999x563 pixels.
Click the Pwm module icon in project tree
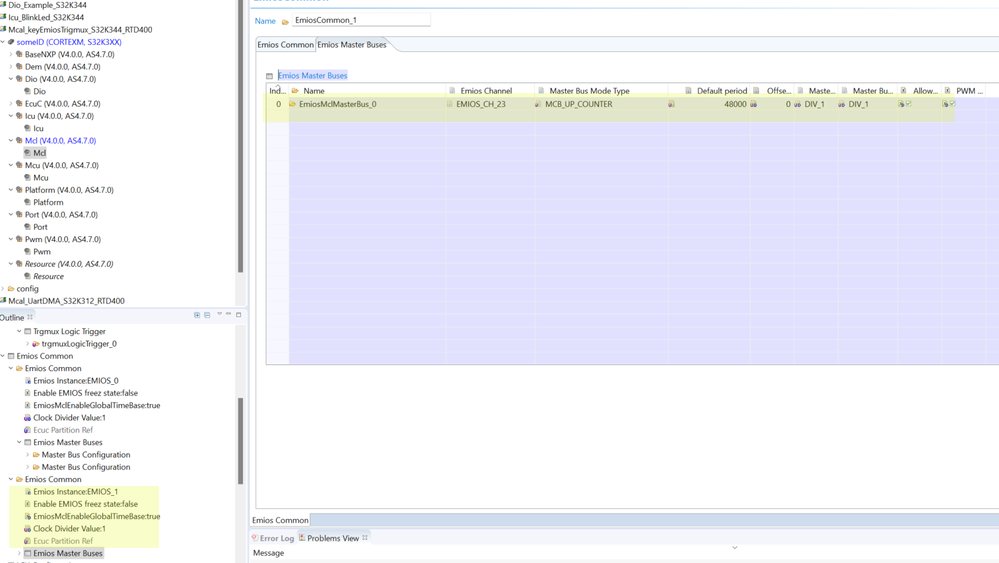(x=19, y=239)
